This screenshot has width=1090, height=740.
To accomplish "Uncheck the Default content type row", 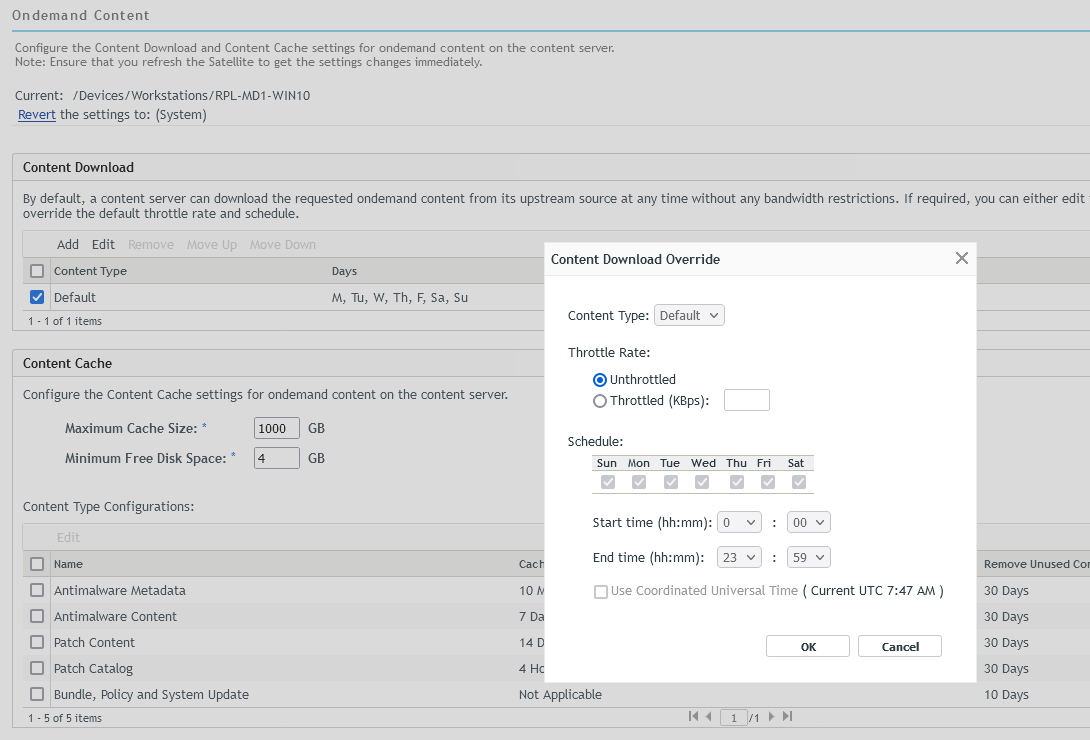I will [37, 297].
